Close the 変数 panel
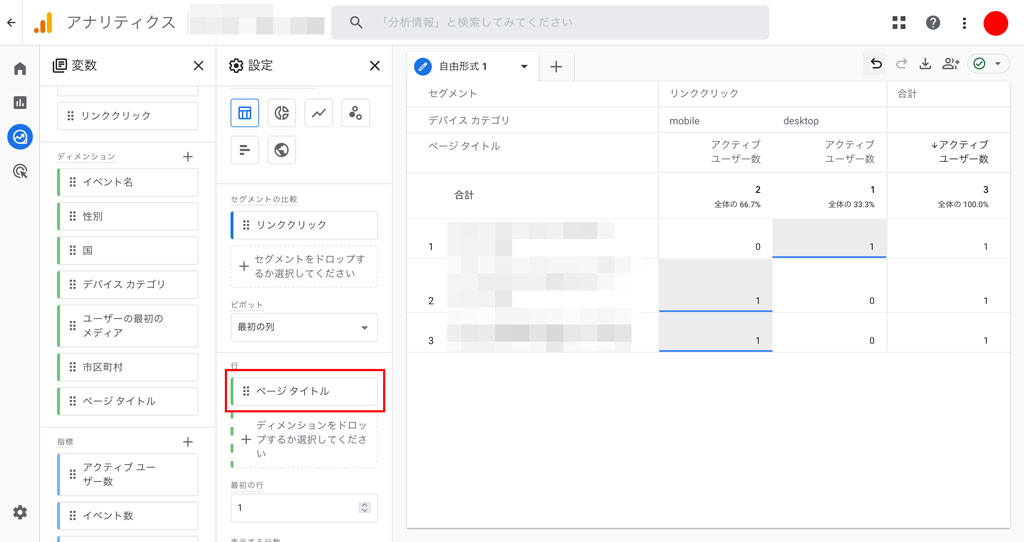 click(199, 65)
